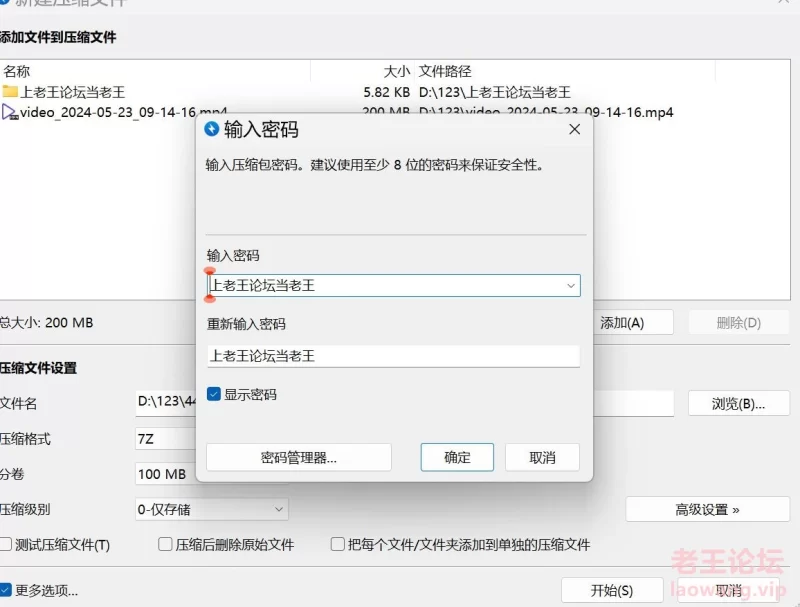Toggle the 更多选项 checkbox
Viewport: 800px width, 607px height.
point(5,590)
